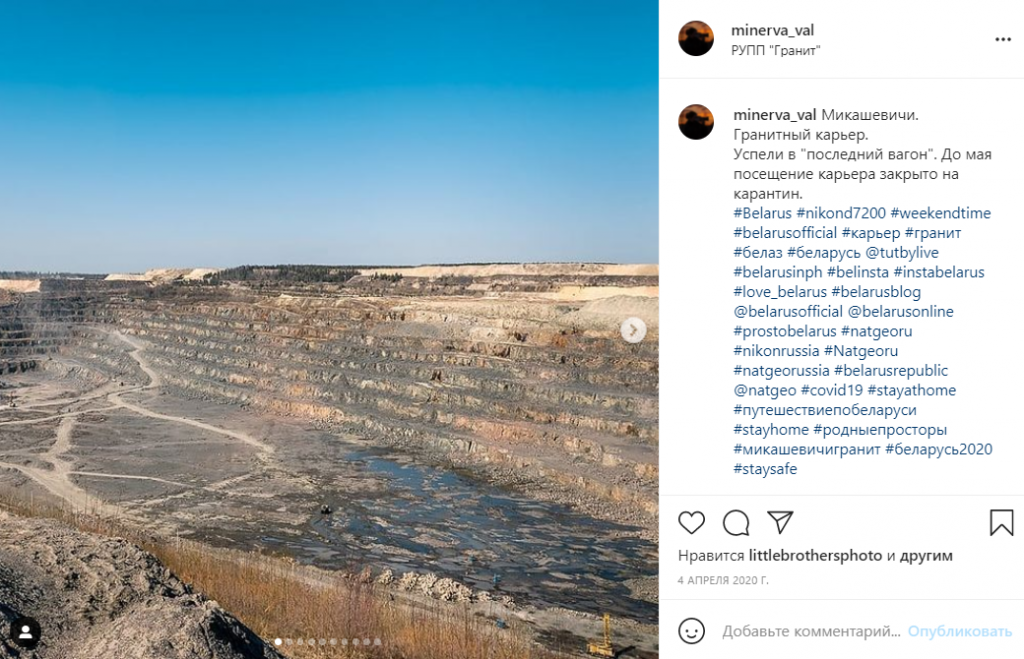
Task: View likes from littlebrothersphoto
Action: 815,555
